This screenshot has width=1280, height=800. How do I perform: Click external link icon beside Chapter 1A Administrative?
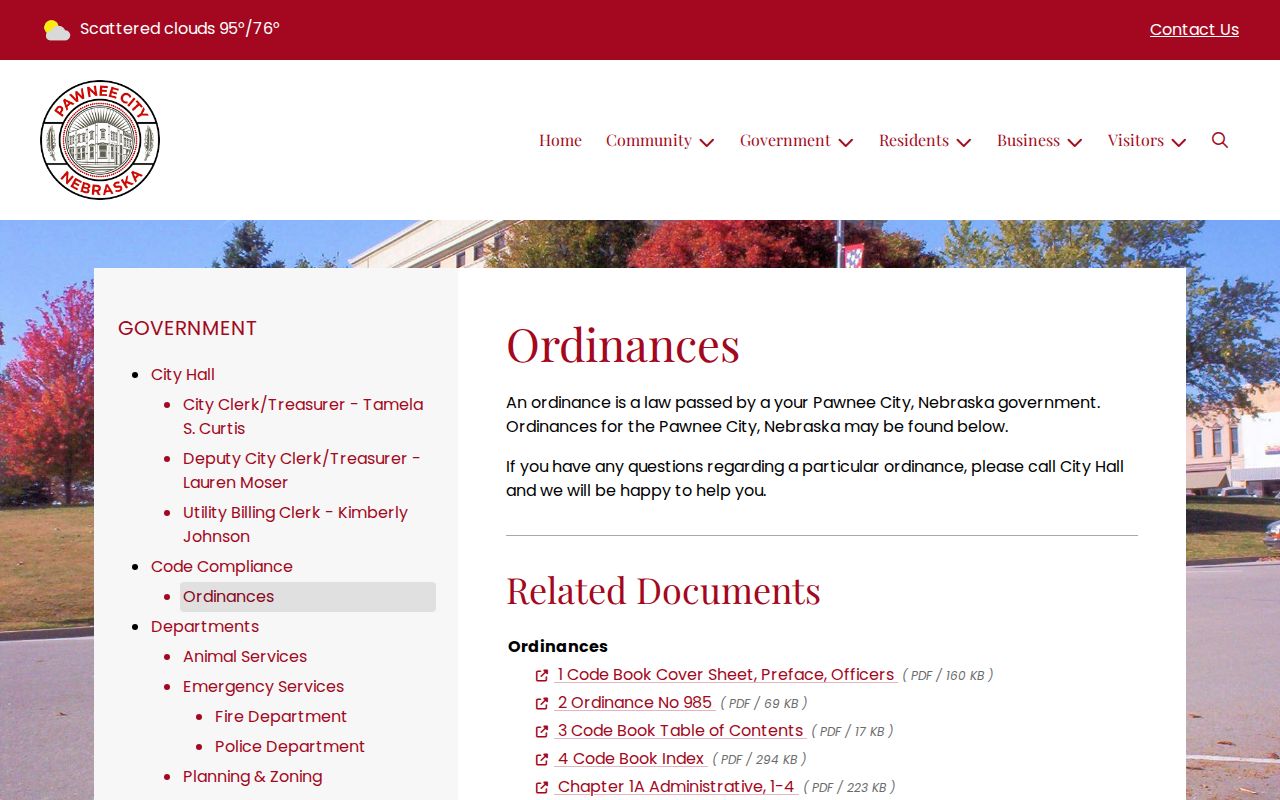(542, 787)
